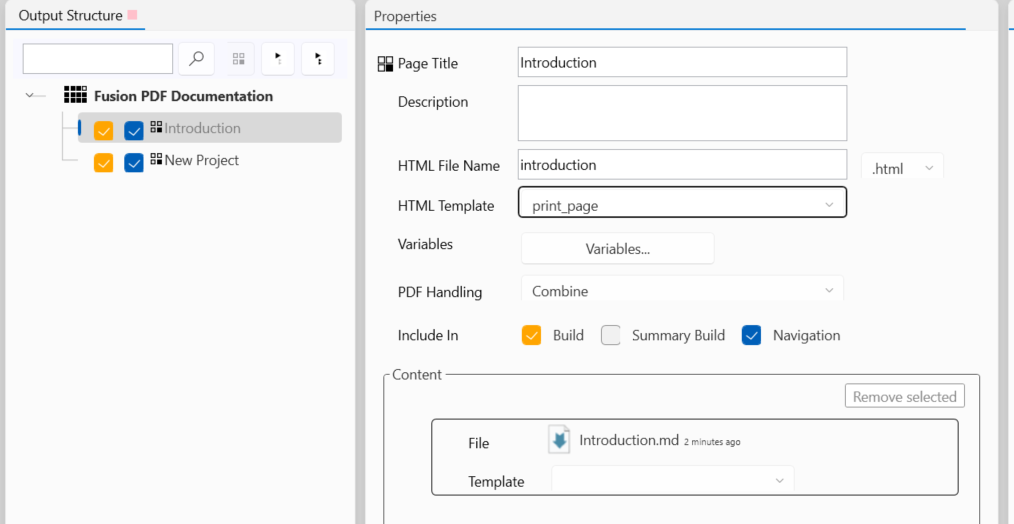Open the .html file extension dropdown
The width and height of the screenshot is (1014, 524).
pyautogui.click(x=902, y=168)
